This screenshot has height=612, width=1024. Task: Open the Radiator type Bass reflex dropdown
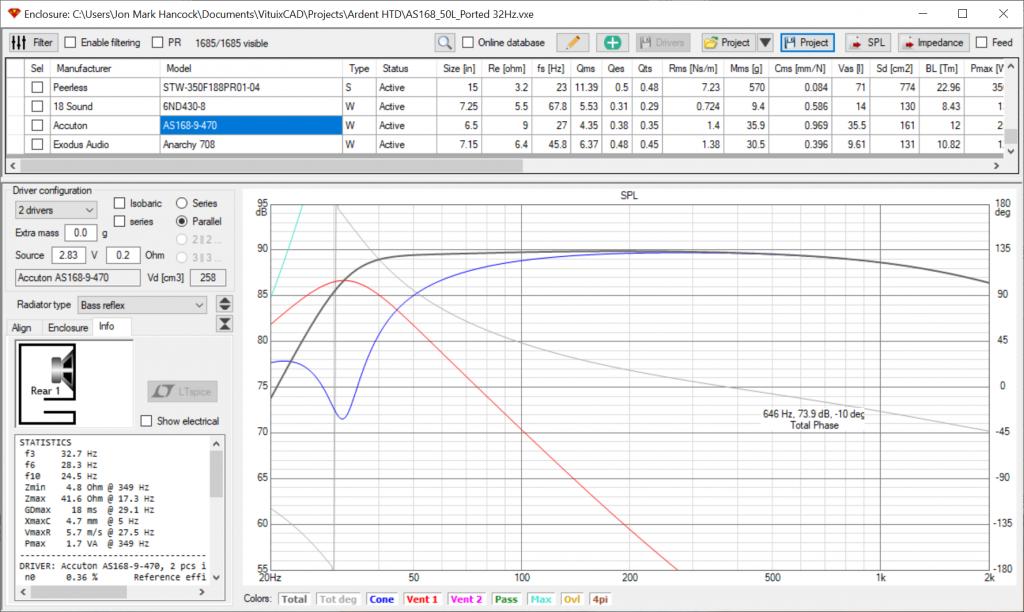(x=142, y=305)
